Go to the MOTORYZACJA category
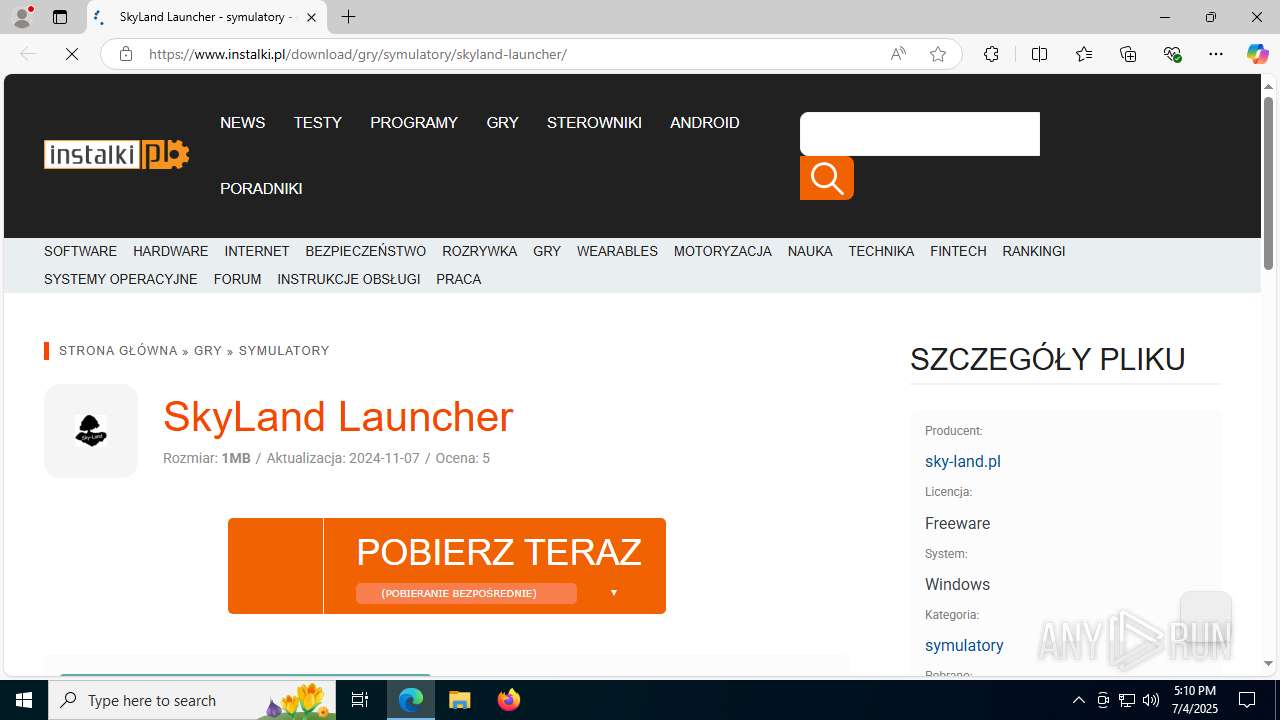The height and width of the screenshot is (720, 1280). point(723,251)
